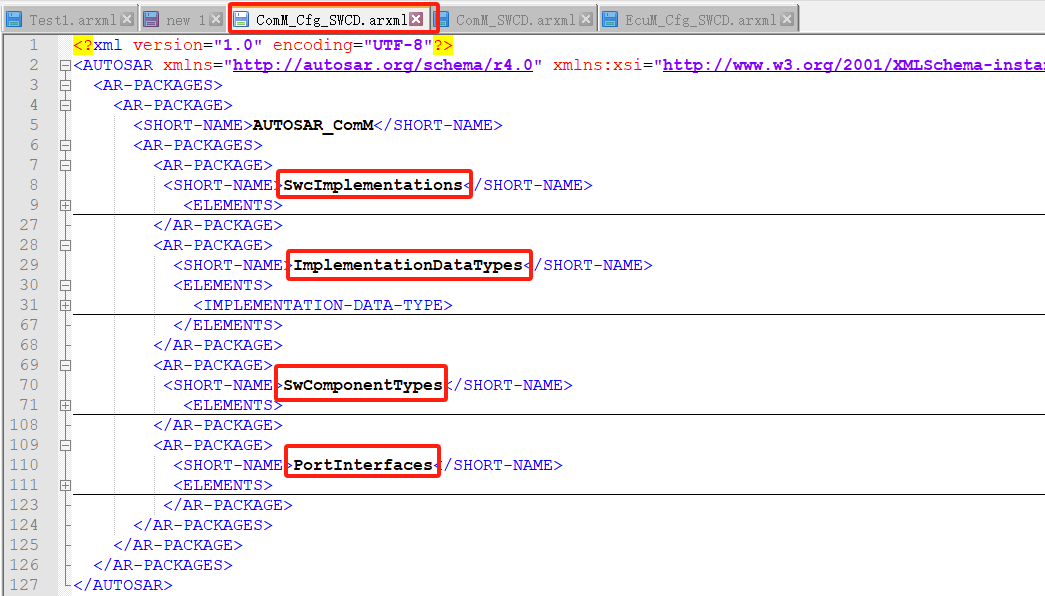Image resolution: width=1045 pixels, height=596 pixels.
Task: Open the ComM_SWCD.arxml tab
Action: tap(515, 20)
